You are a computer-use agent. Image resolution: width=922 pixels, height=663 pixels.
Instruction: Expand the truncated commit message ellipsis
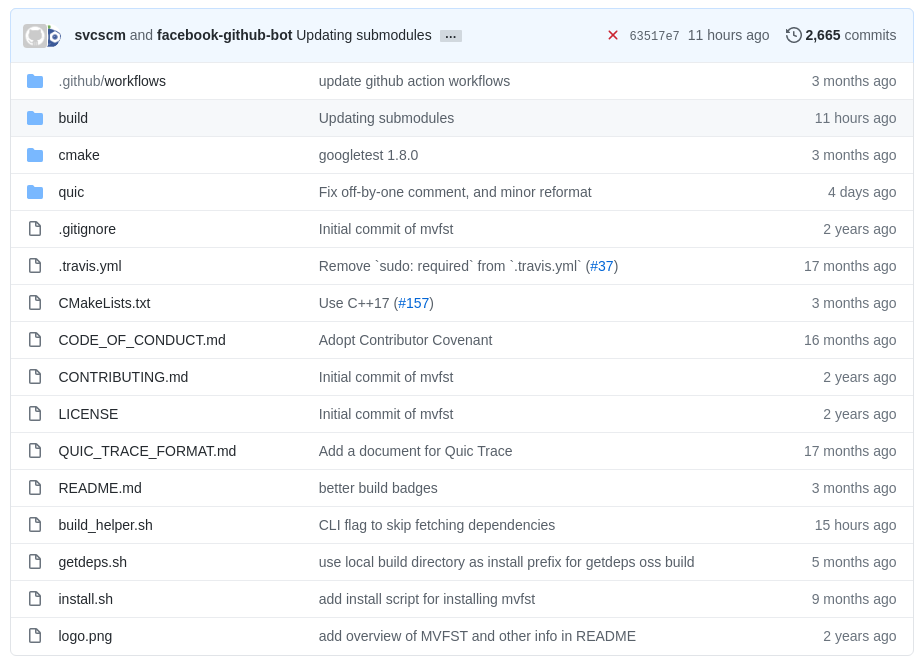click(x=450, y=35)
